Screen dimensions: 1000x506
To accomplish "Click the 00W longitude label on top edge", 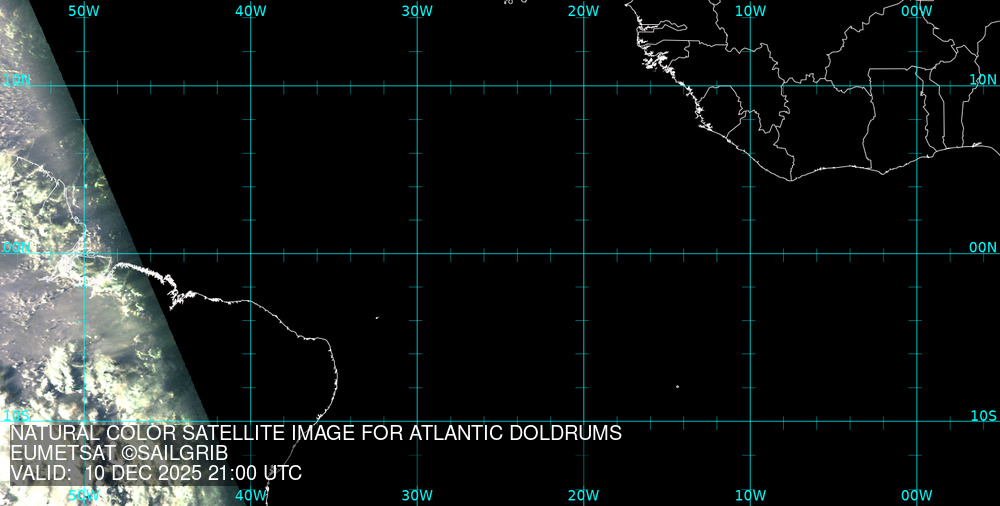I will (916, 10).
